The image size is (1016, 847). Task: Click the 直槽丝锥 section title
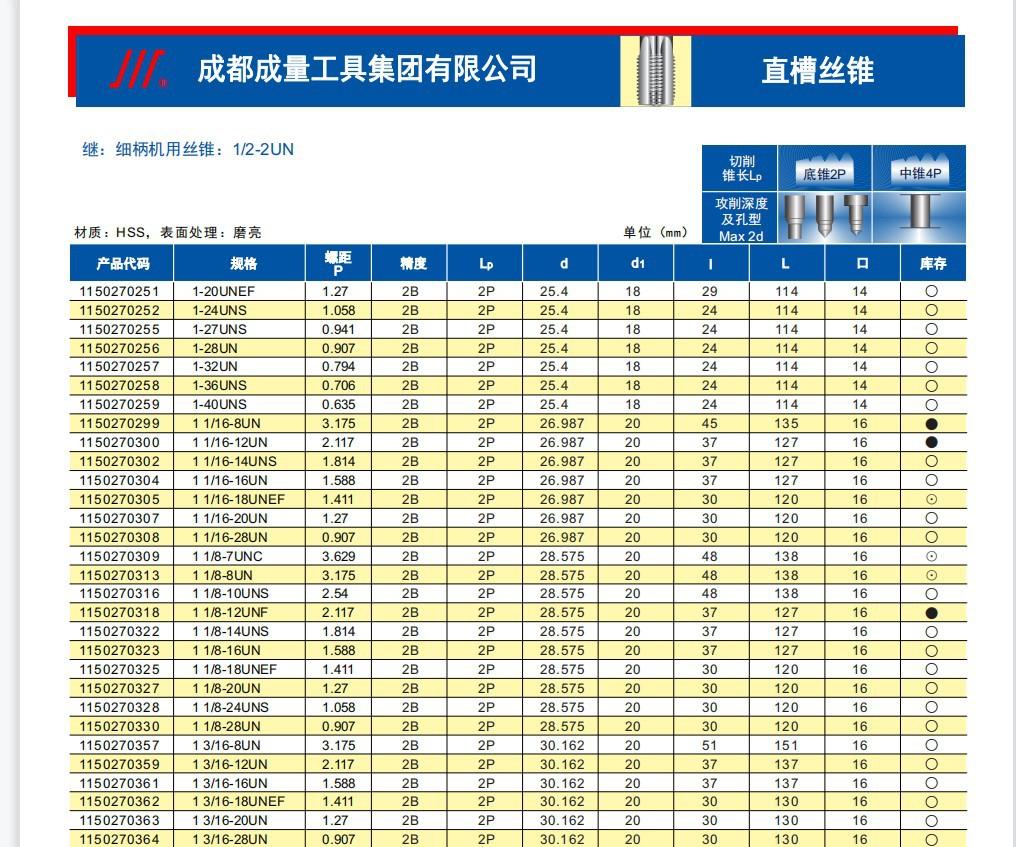[x=817, y=70]
